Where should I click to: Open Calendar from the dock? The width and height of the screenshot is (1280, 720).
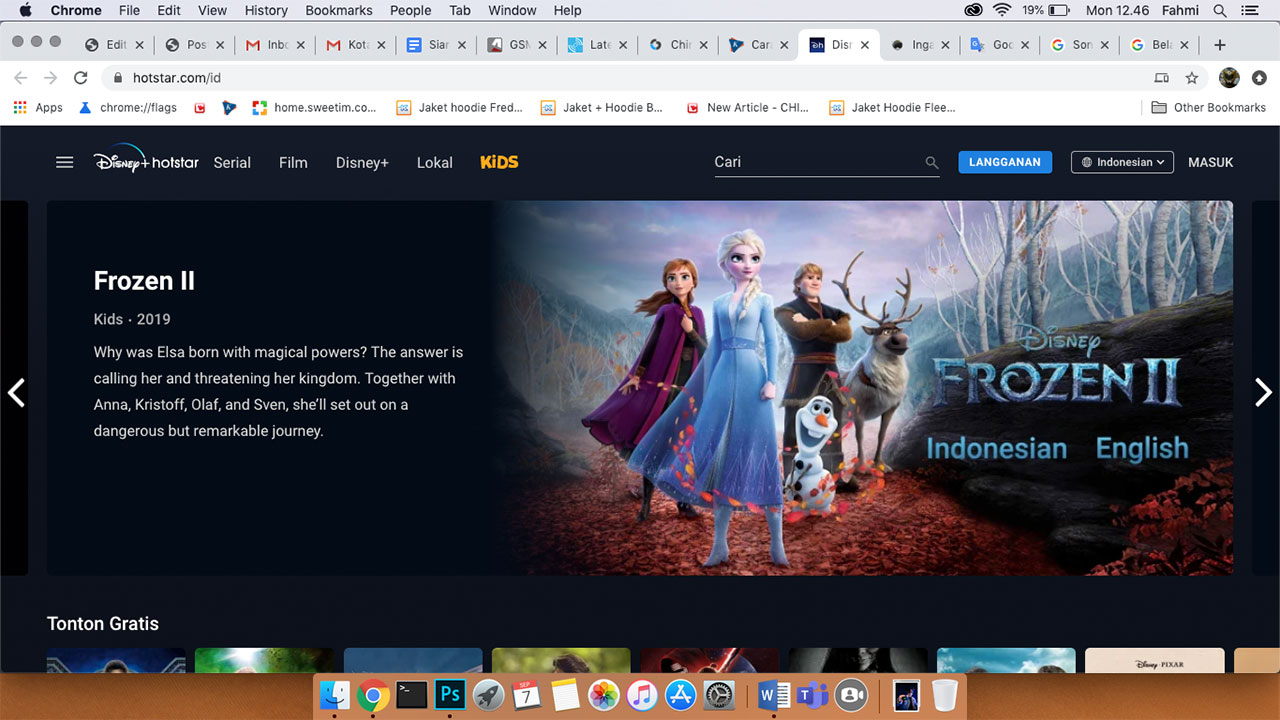point(527,694)
